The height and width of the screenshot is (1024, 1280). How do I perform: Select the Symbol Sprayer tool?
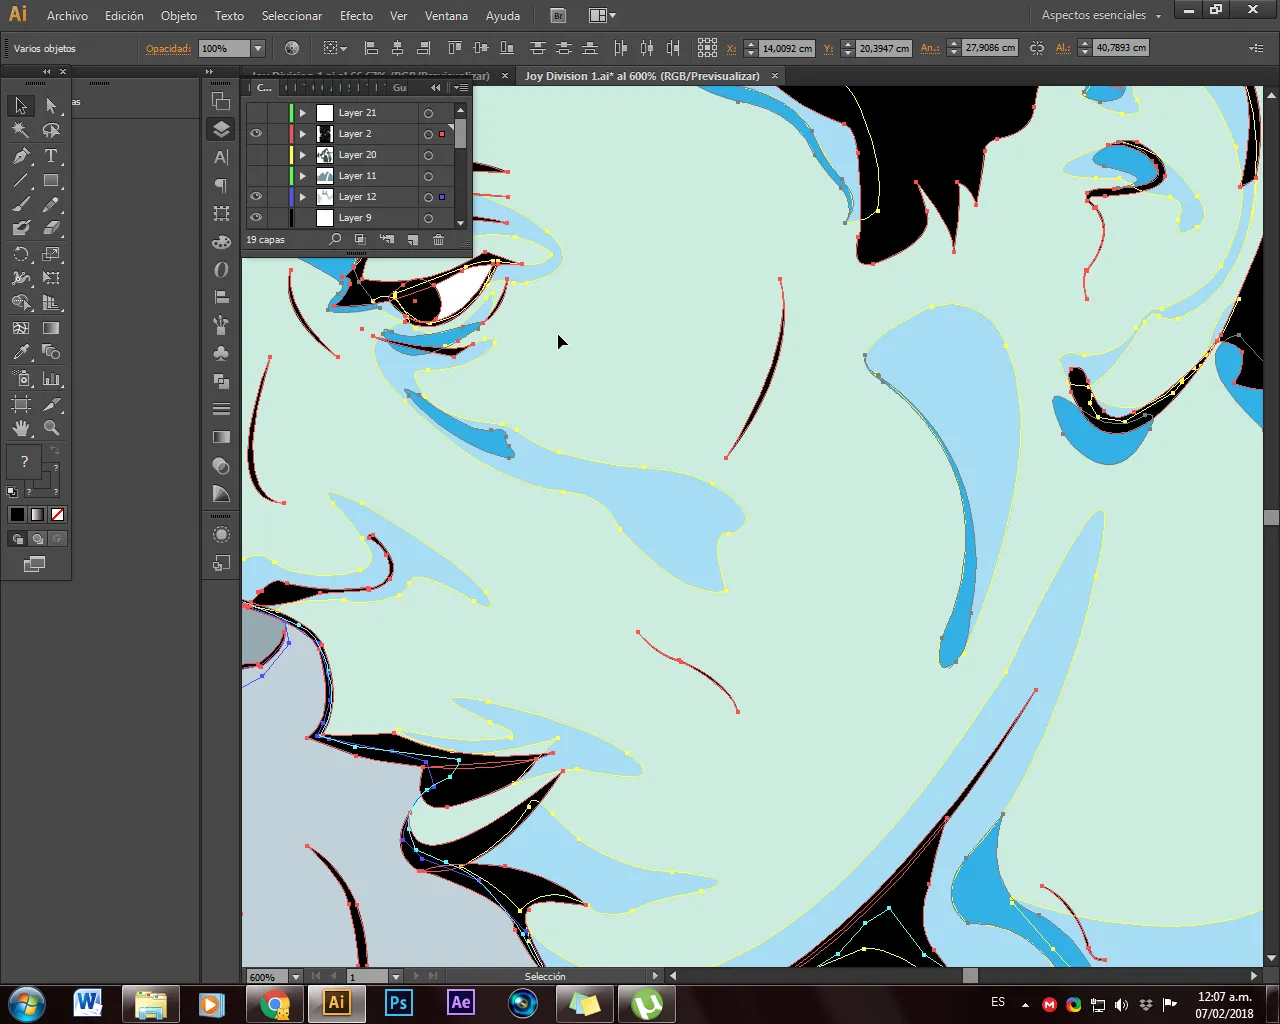pyautogui.click(x=21, y=379)
